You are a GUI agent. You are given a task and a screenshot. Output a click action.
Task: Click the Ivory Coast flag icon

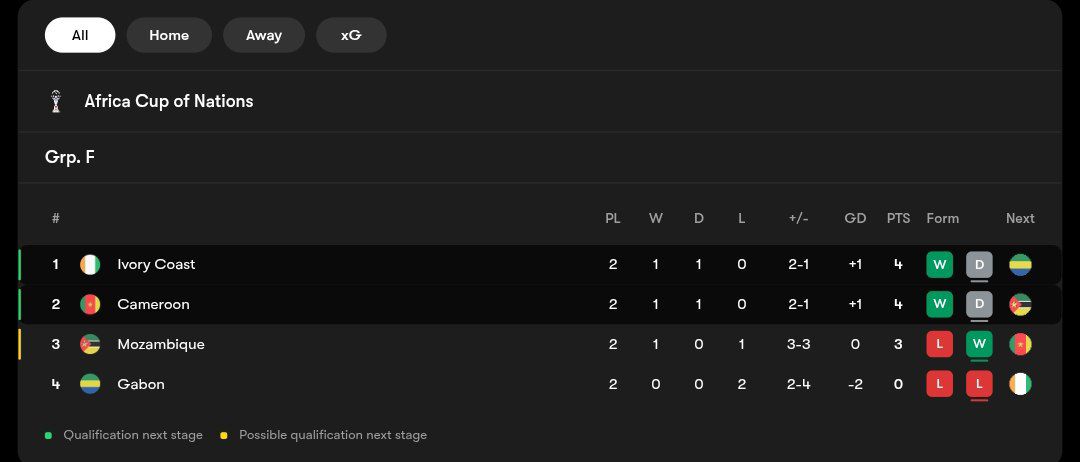[90, 265]
